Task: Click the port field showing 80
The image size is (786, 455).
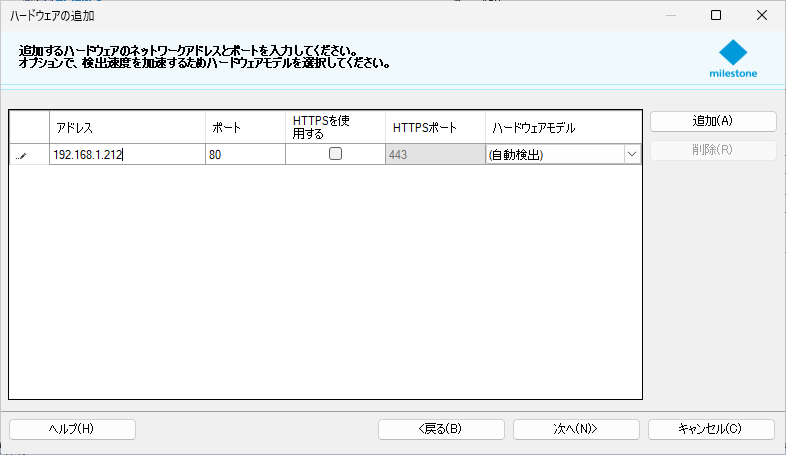Action: 245,155
